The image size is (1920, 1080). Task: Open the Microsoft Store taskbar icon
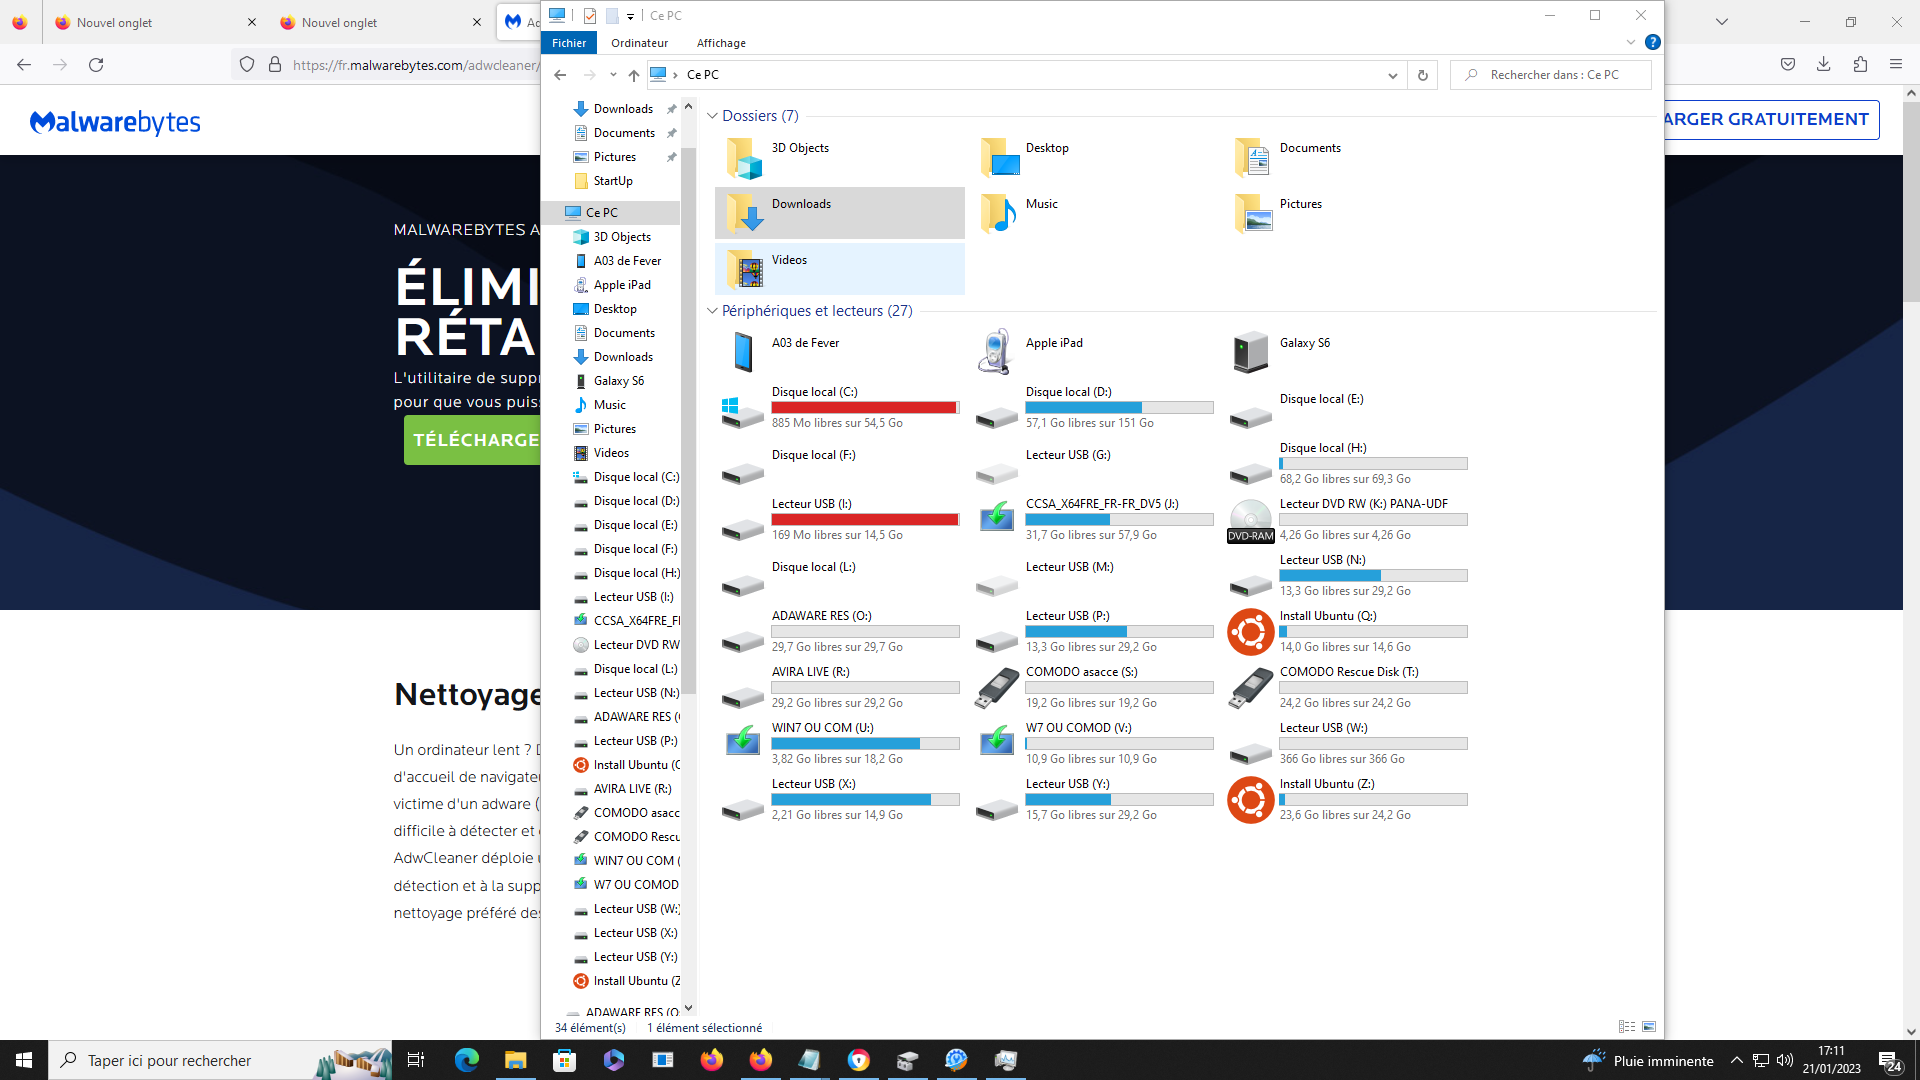click(565, 1060)
